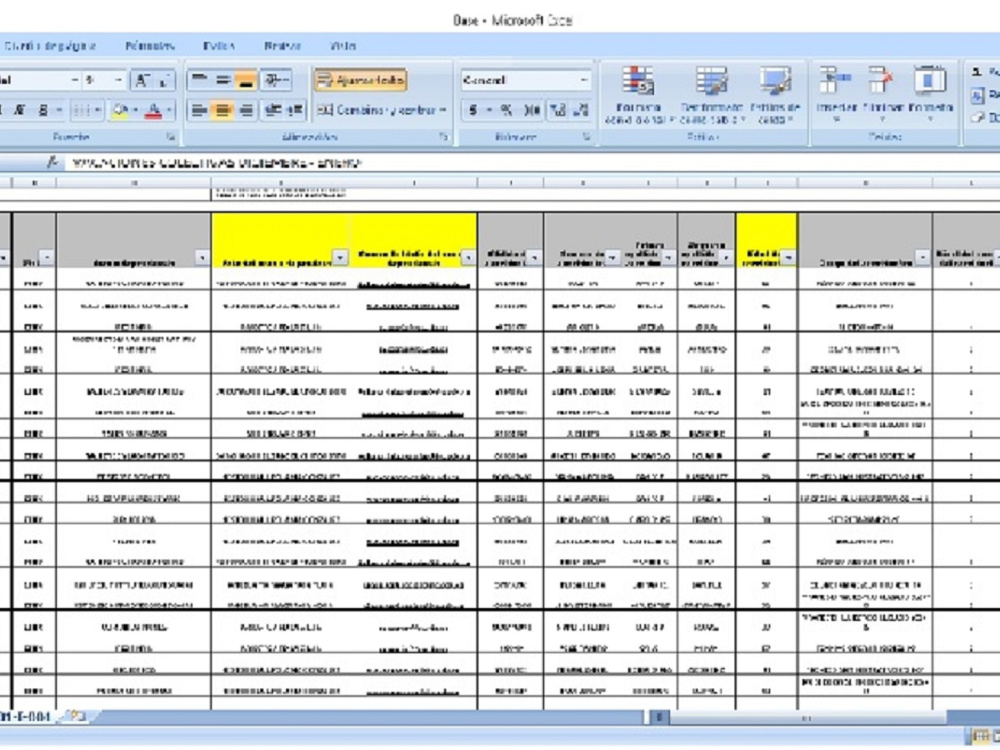Align text to middle of cell
1000x750 pixels.
coord(223,80)
